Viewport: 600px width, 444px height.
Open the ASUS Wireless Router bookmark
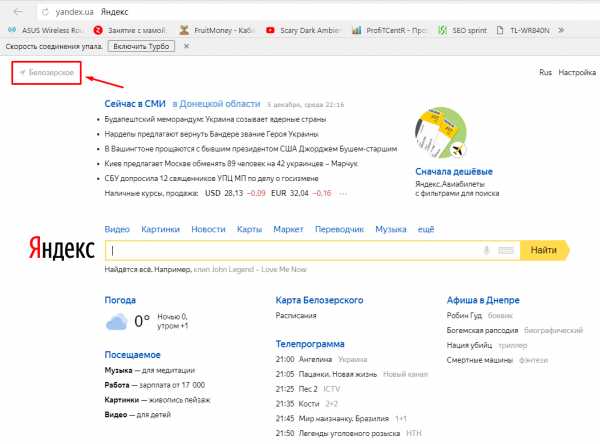tap(46, 30)
